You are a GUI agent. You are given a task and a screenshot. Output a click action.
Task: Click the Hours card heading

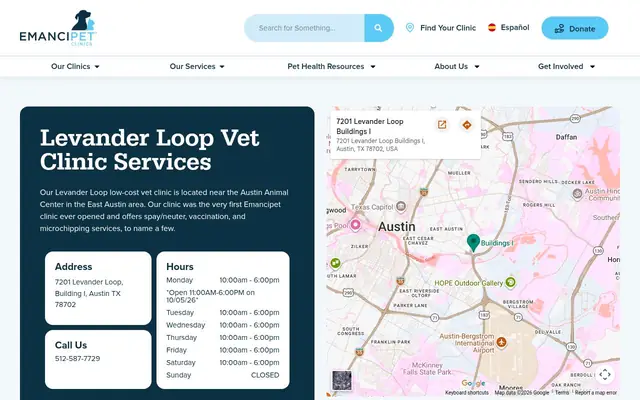click(180, 267)
